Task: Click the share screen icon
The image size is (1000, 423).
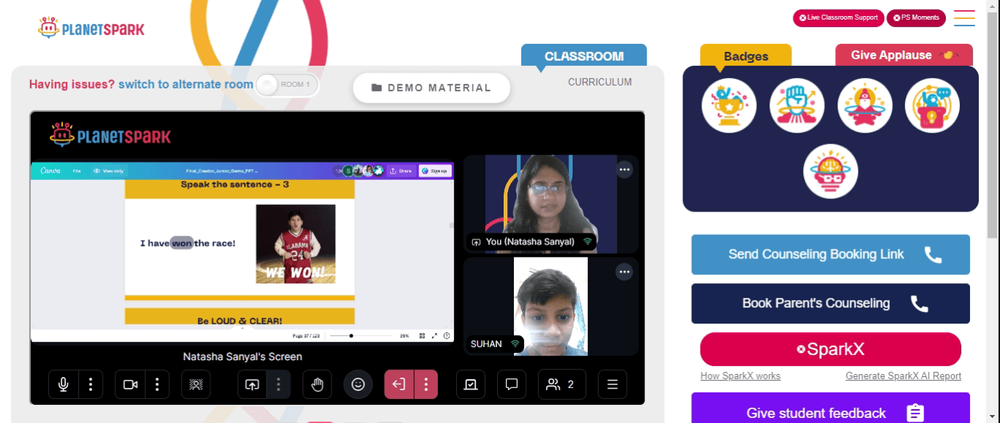Action: [x=252, y=384]
